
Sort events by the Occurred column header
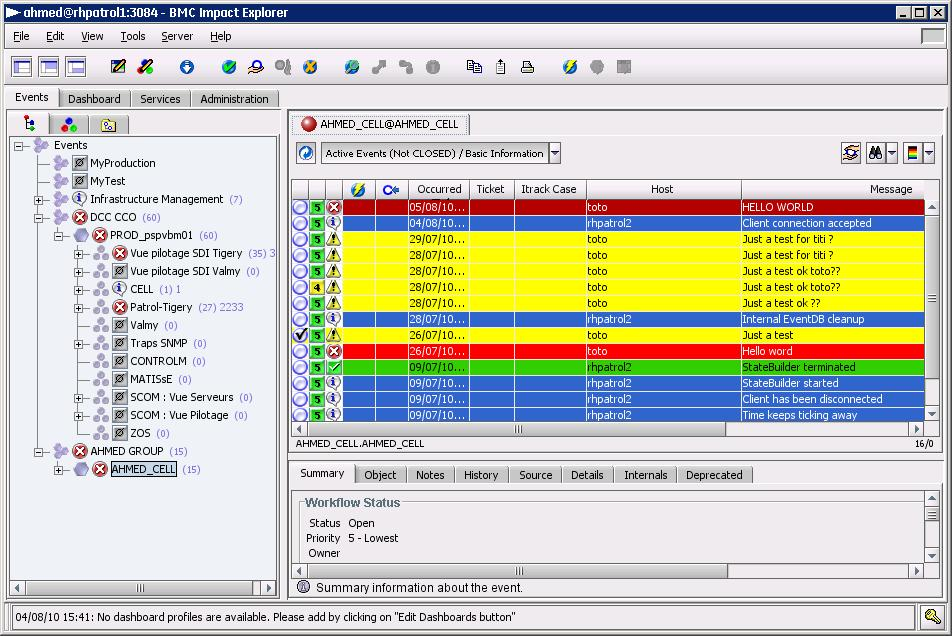pyautogui.click(x=439, y=189)
